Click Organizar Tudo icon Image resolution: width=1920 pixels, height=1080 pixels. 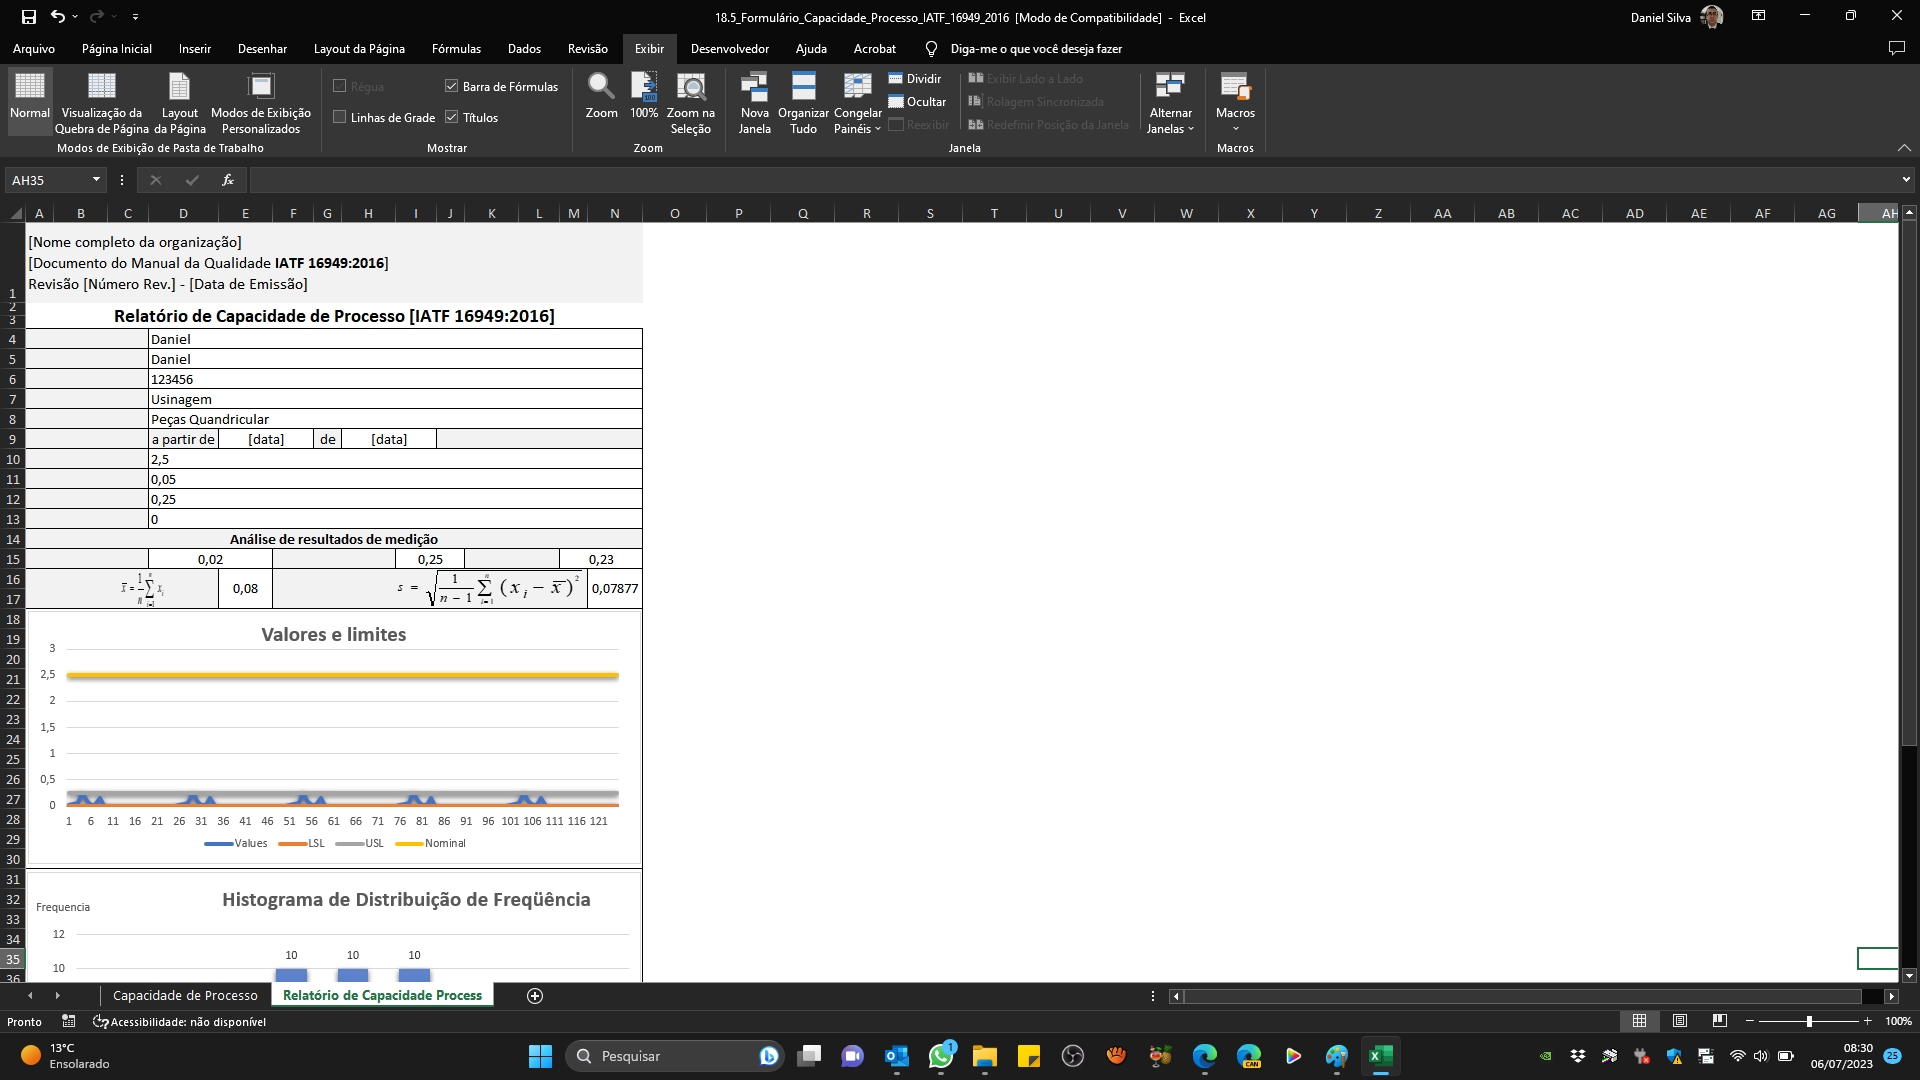pos(803,95)
